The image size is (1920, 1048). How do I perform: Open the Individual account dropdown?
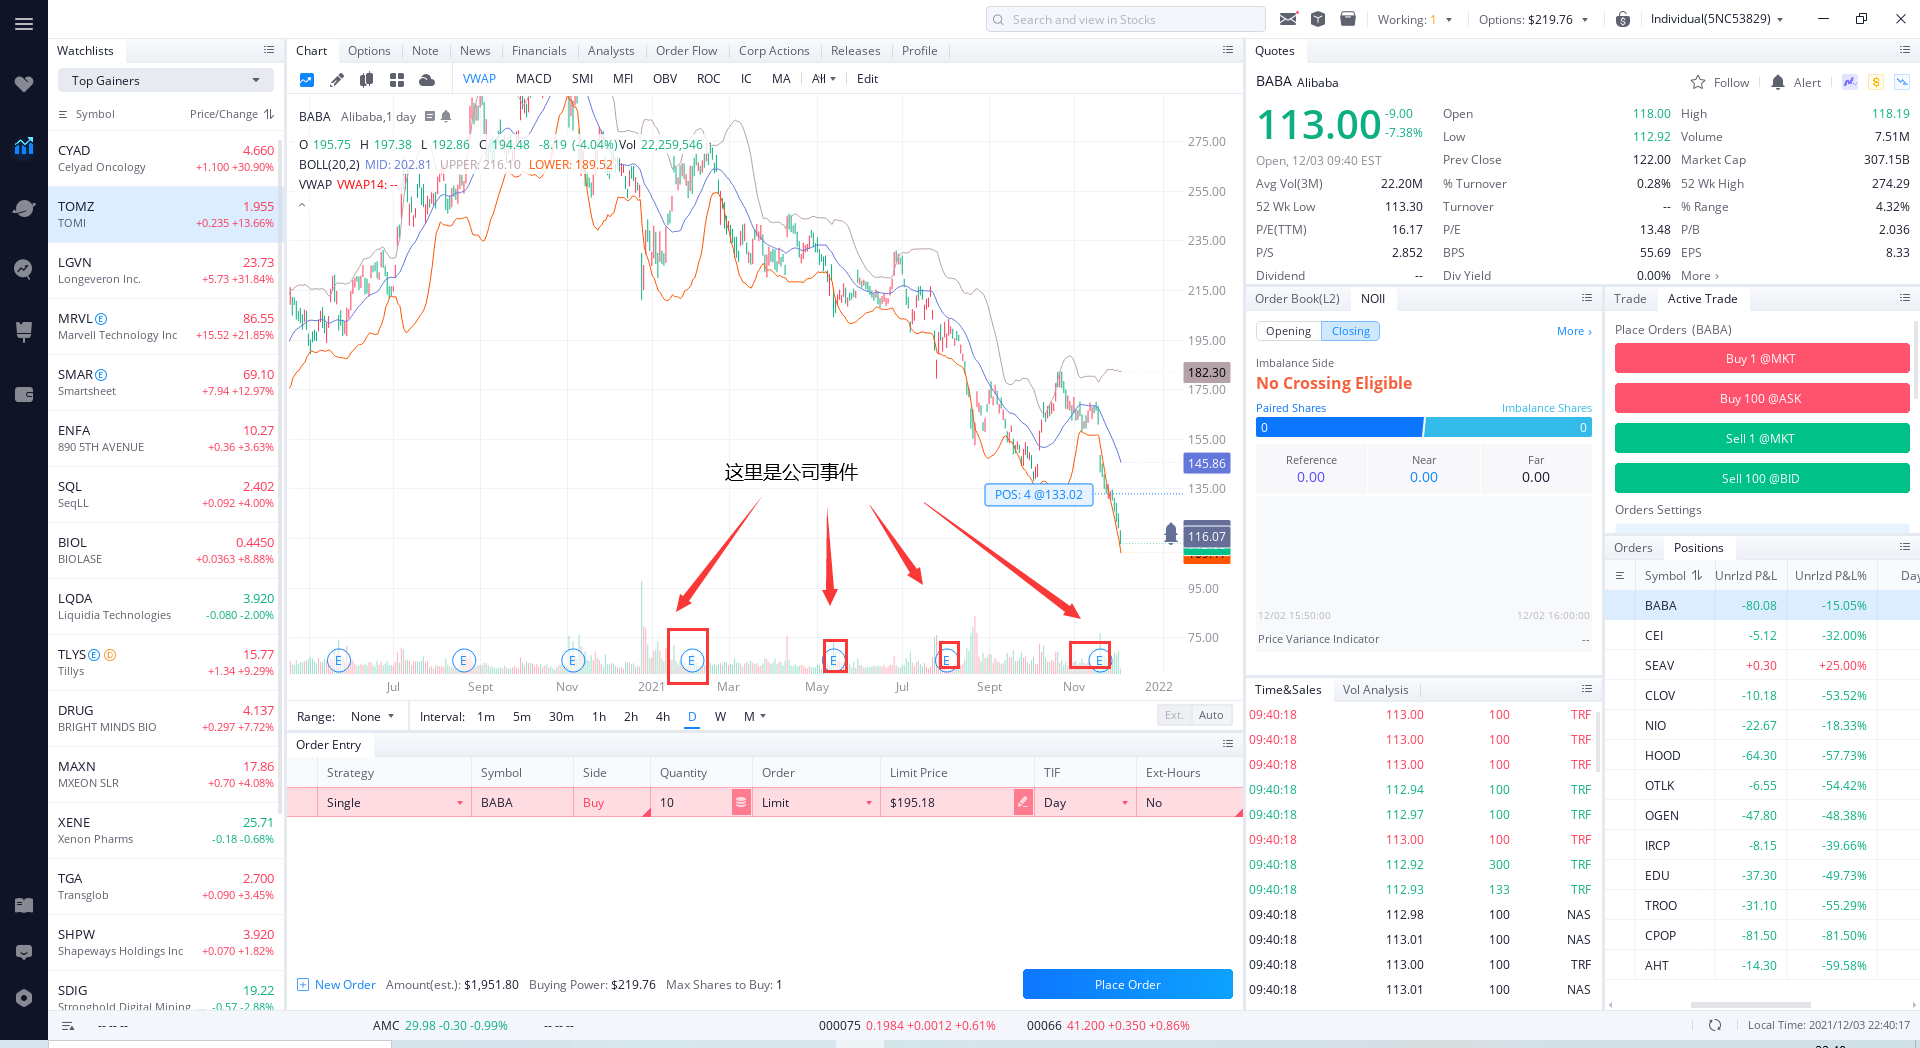(1716, 19)
